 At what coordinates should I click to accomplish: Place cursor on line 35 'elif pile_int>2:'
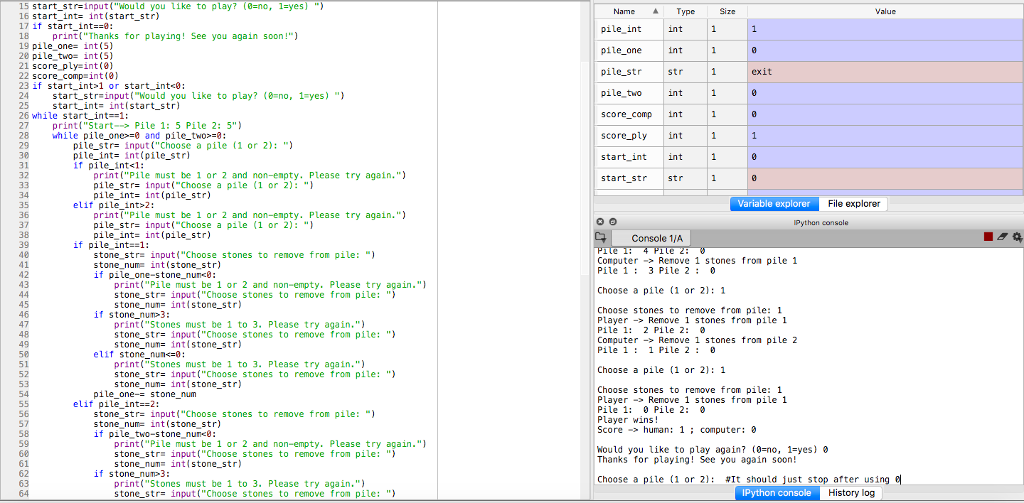coord(112,205)
